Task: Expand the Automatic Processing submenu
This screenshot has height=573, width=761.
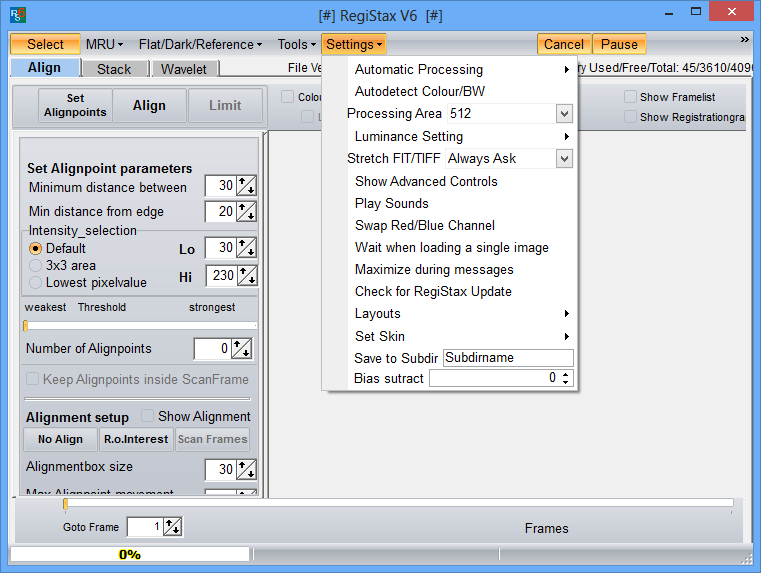Action: pyautogui.click(x=461, y=69)
